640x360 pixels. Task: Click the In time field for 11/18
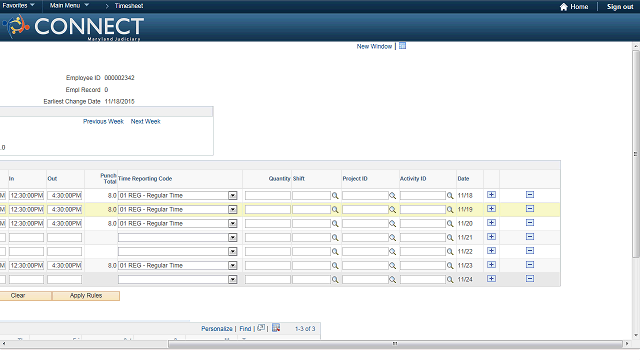coord(27,196)
